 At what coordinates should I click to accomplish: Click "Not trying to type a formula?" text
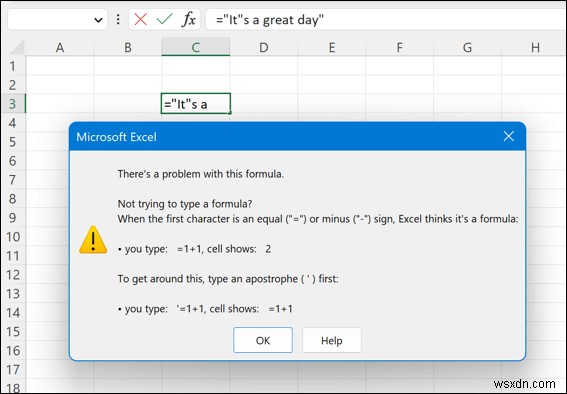pyautogui.click(x=185, y=204)
